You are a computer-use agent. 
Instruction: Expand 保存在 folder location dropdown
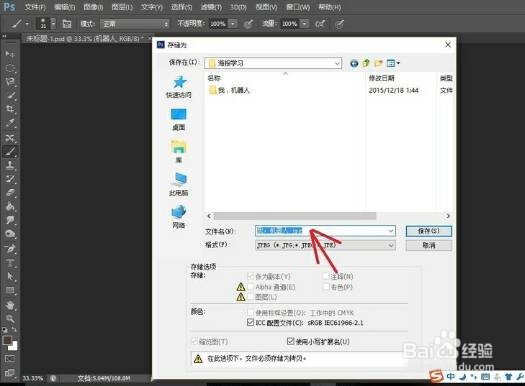(x=337, y=63)
